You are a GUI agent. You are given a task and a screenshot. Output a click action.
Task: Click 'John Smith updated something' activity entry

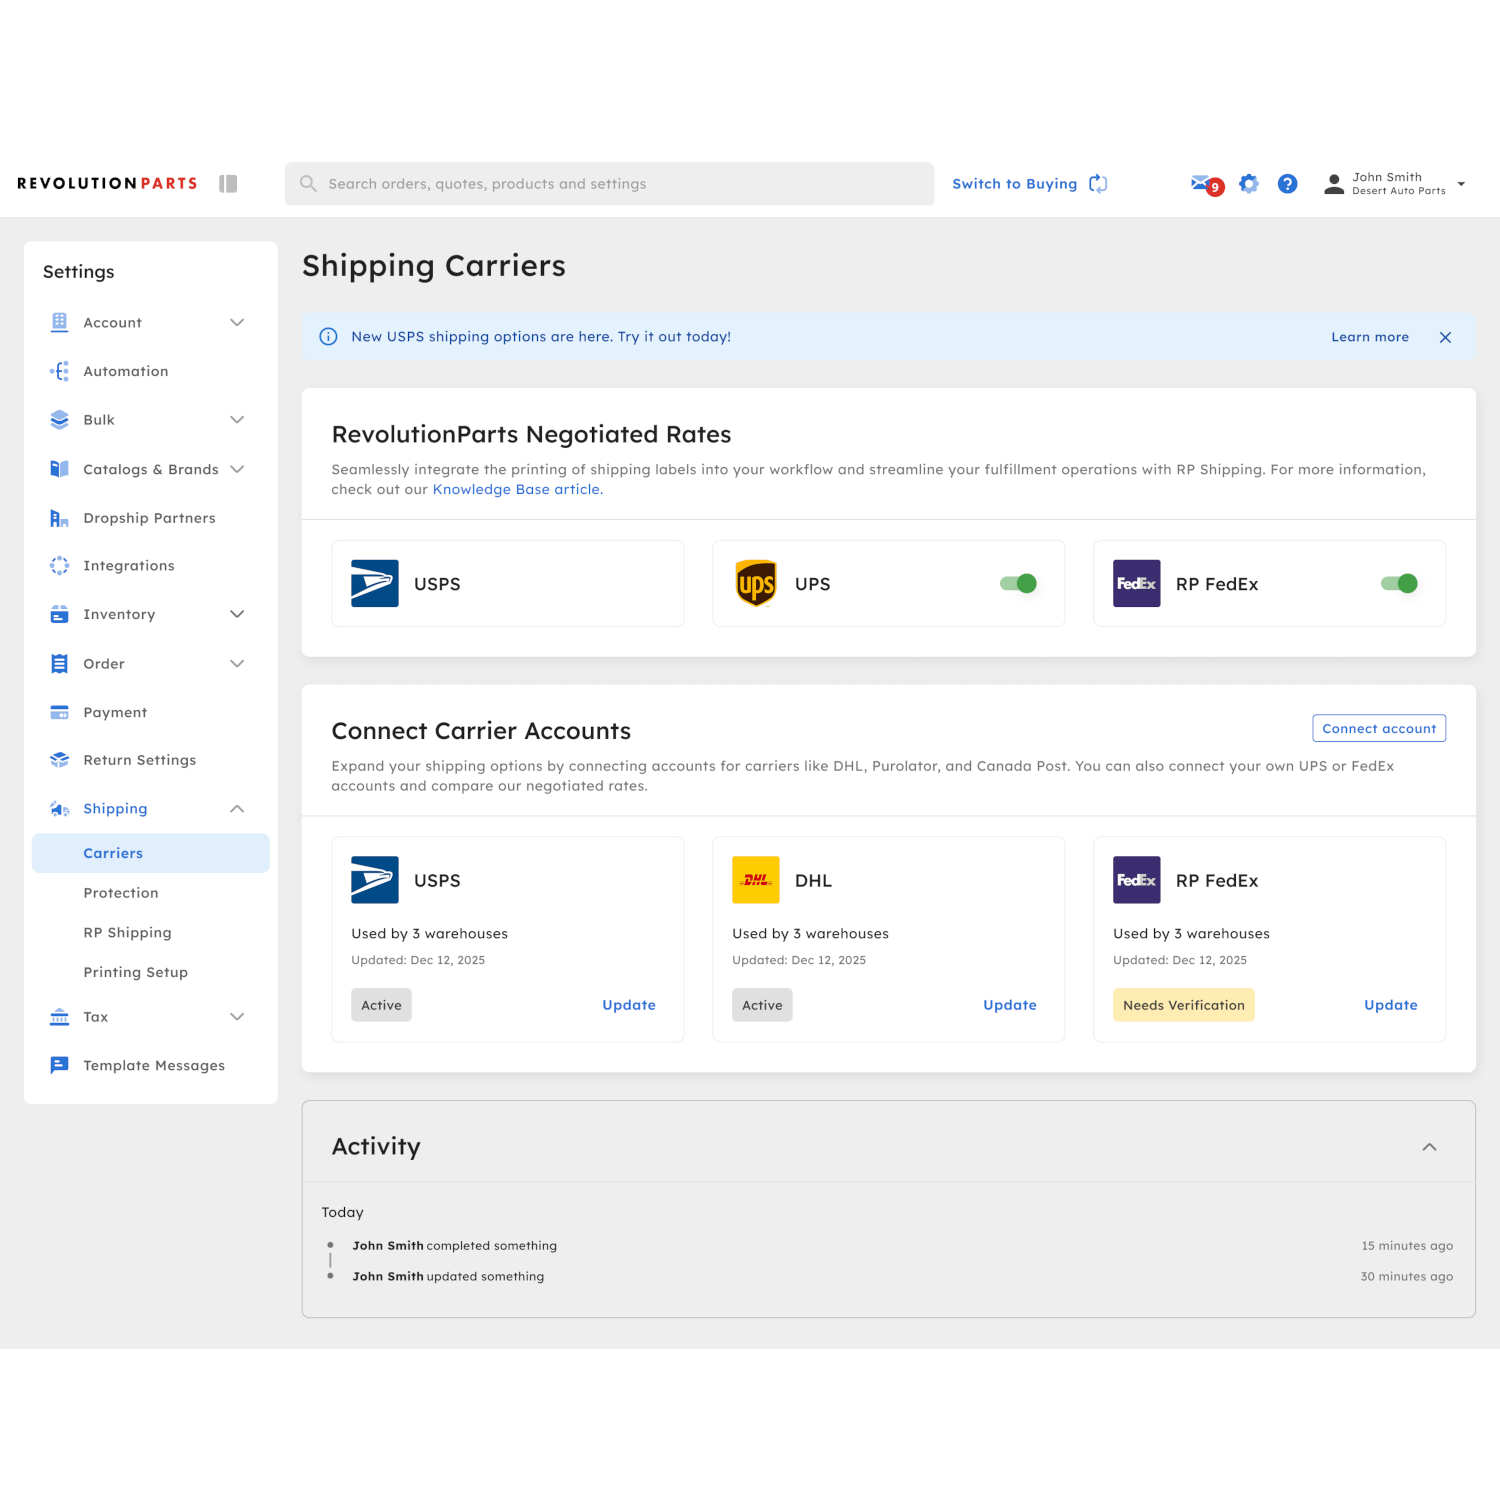pyautogui.click(x=448, y=1277)
